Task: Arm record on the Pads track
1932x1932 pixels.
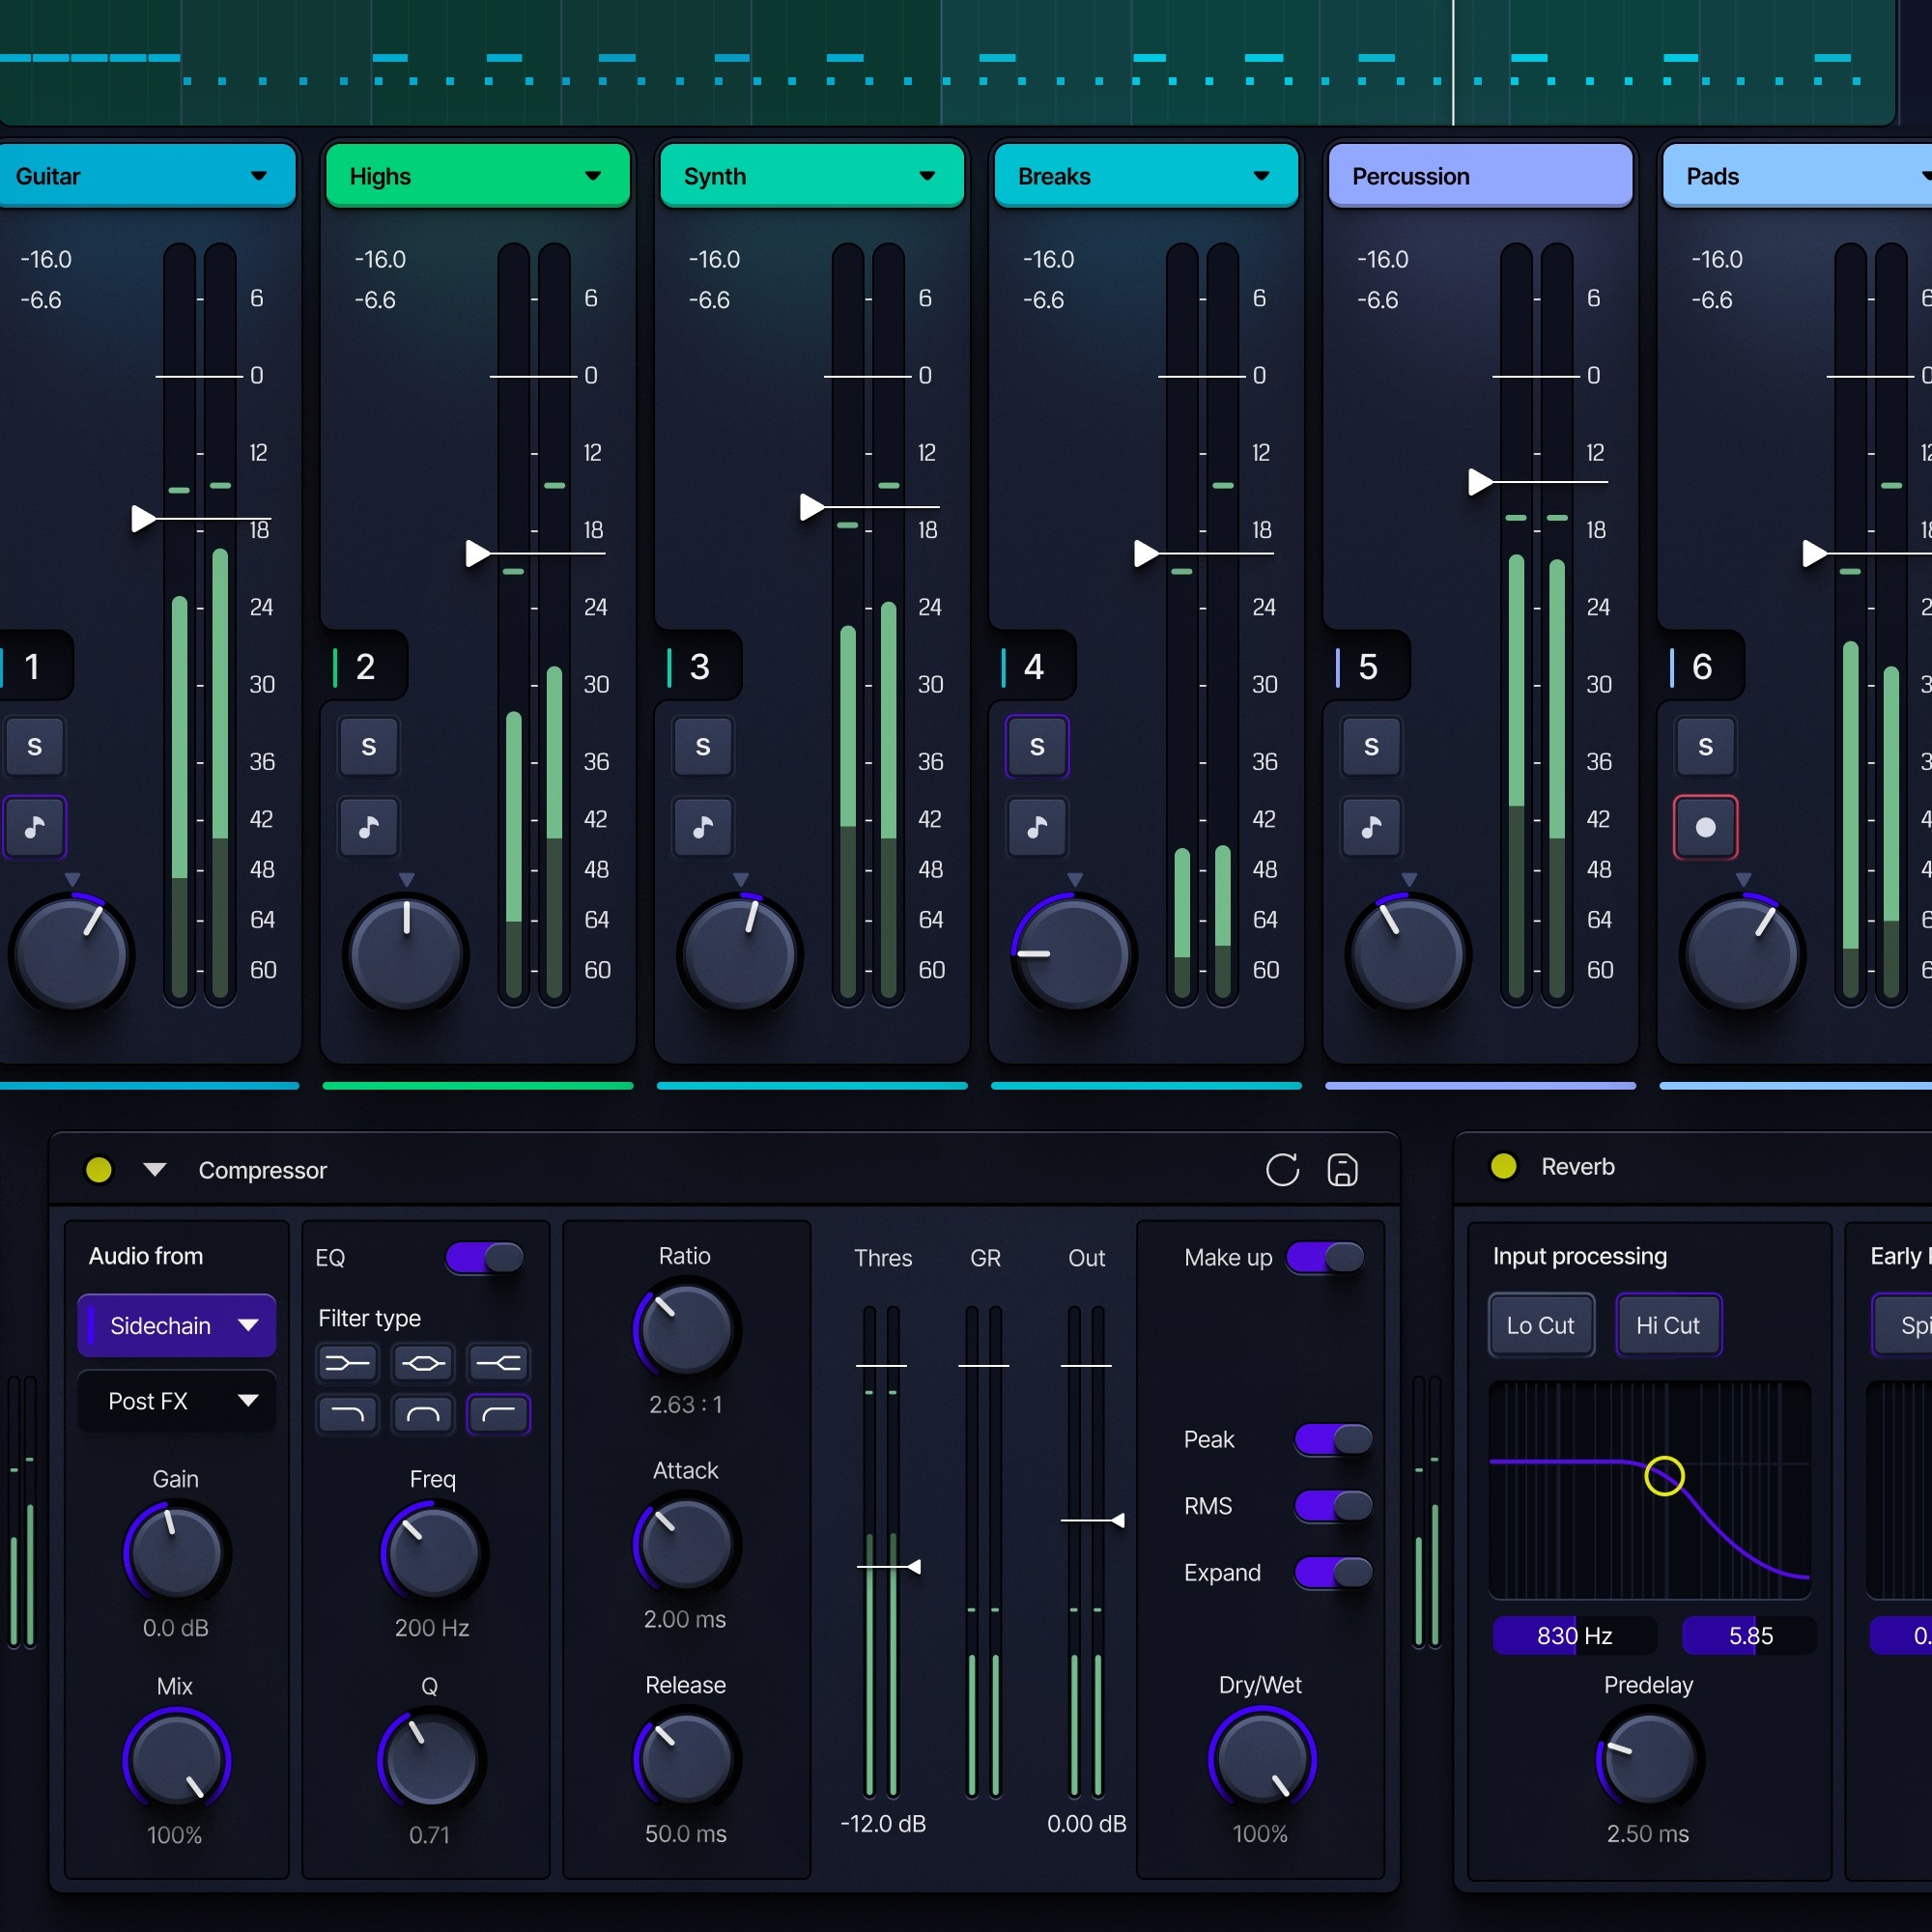Action: [x=1705, y=827]
